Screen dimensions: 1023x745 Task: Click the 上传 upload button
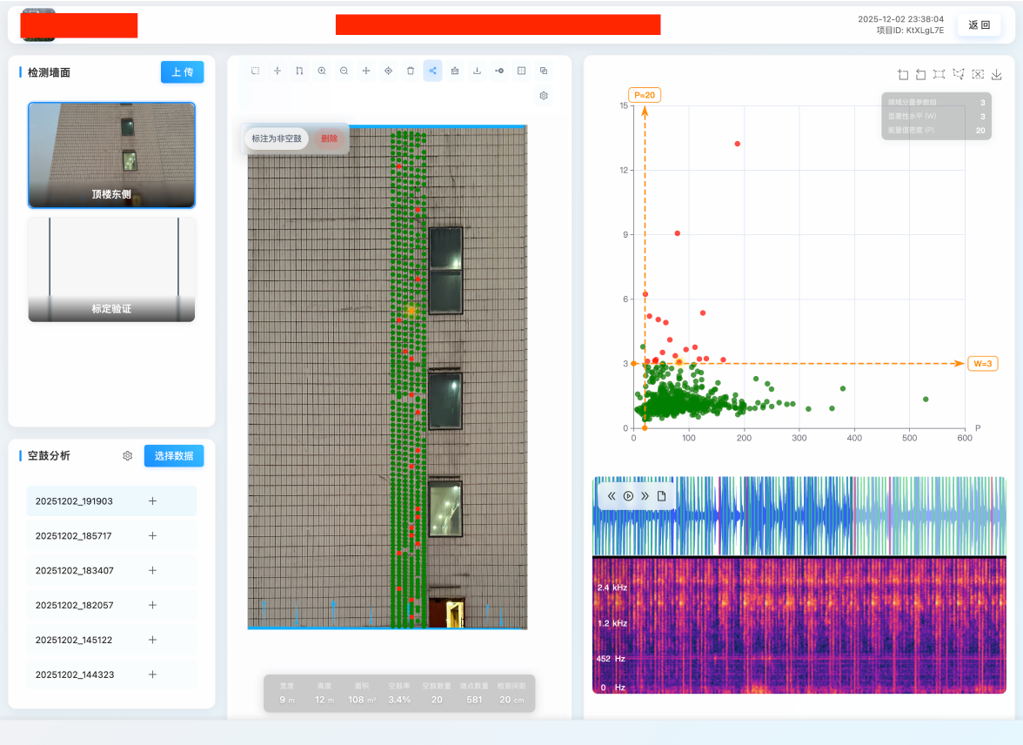(x=182, y=72)
